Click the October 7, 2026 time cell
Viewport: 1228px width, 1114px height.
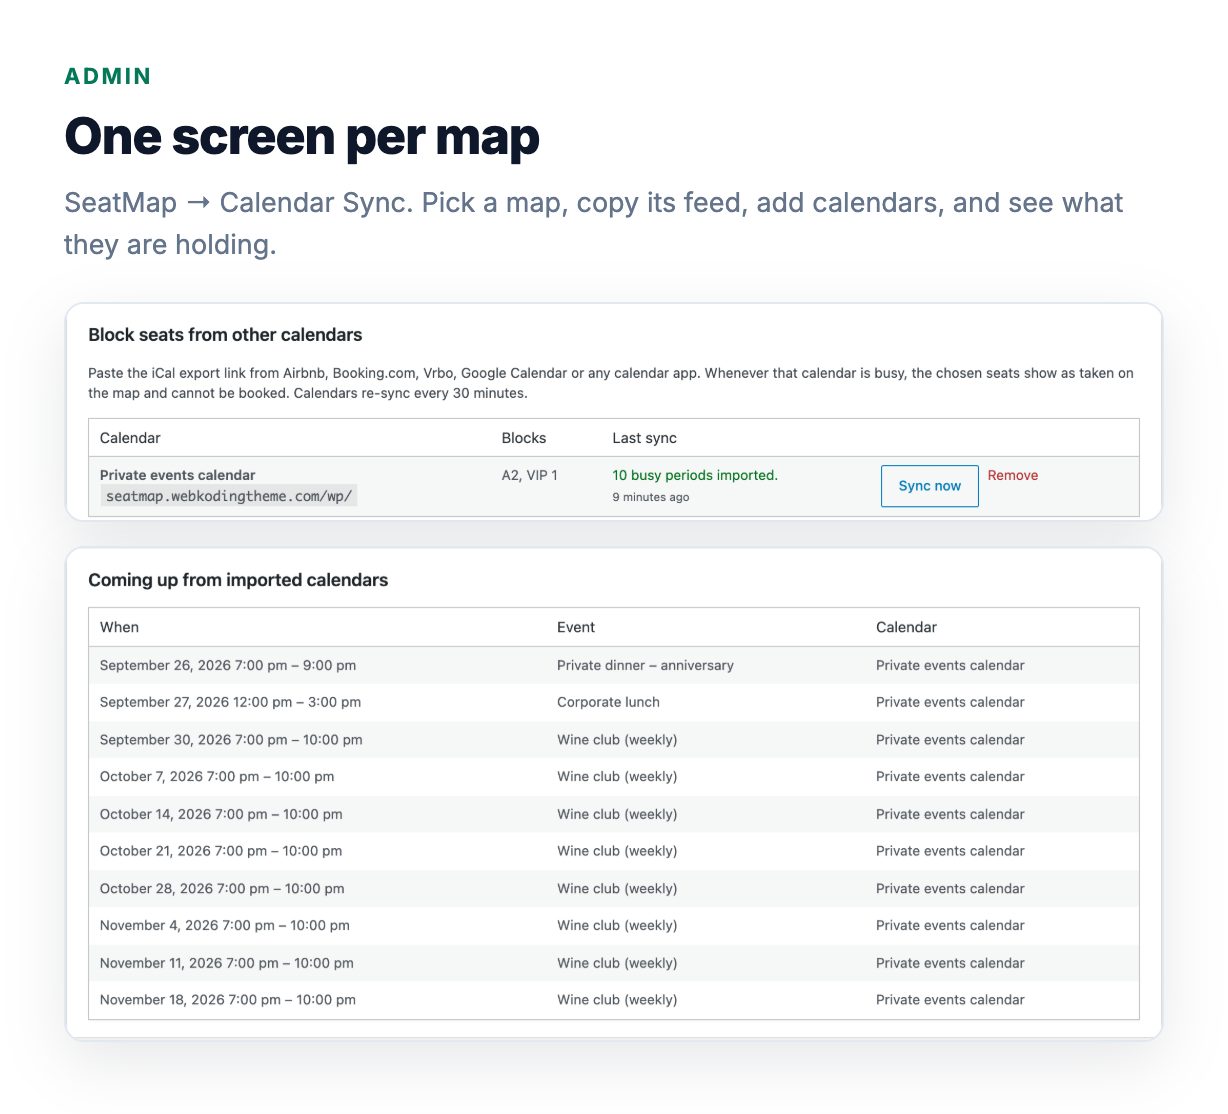pyautogui.click(x=217, y=776)
